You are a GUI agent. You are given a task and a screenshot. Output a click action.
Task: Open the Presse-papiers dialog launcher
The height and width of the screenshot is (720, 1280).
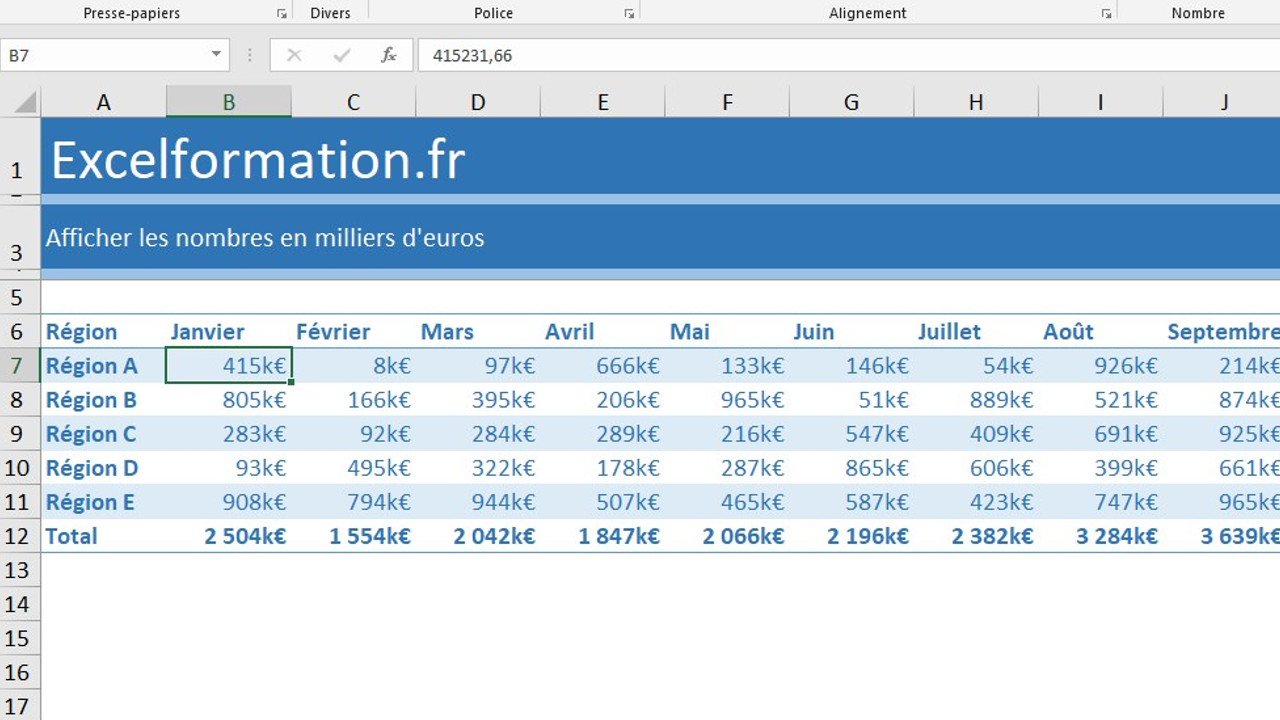(x=281, y=14)
